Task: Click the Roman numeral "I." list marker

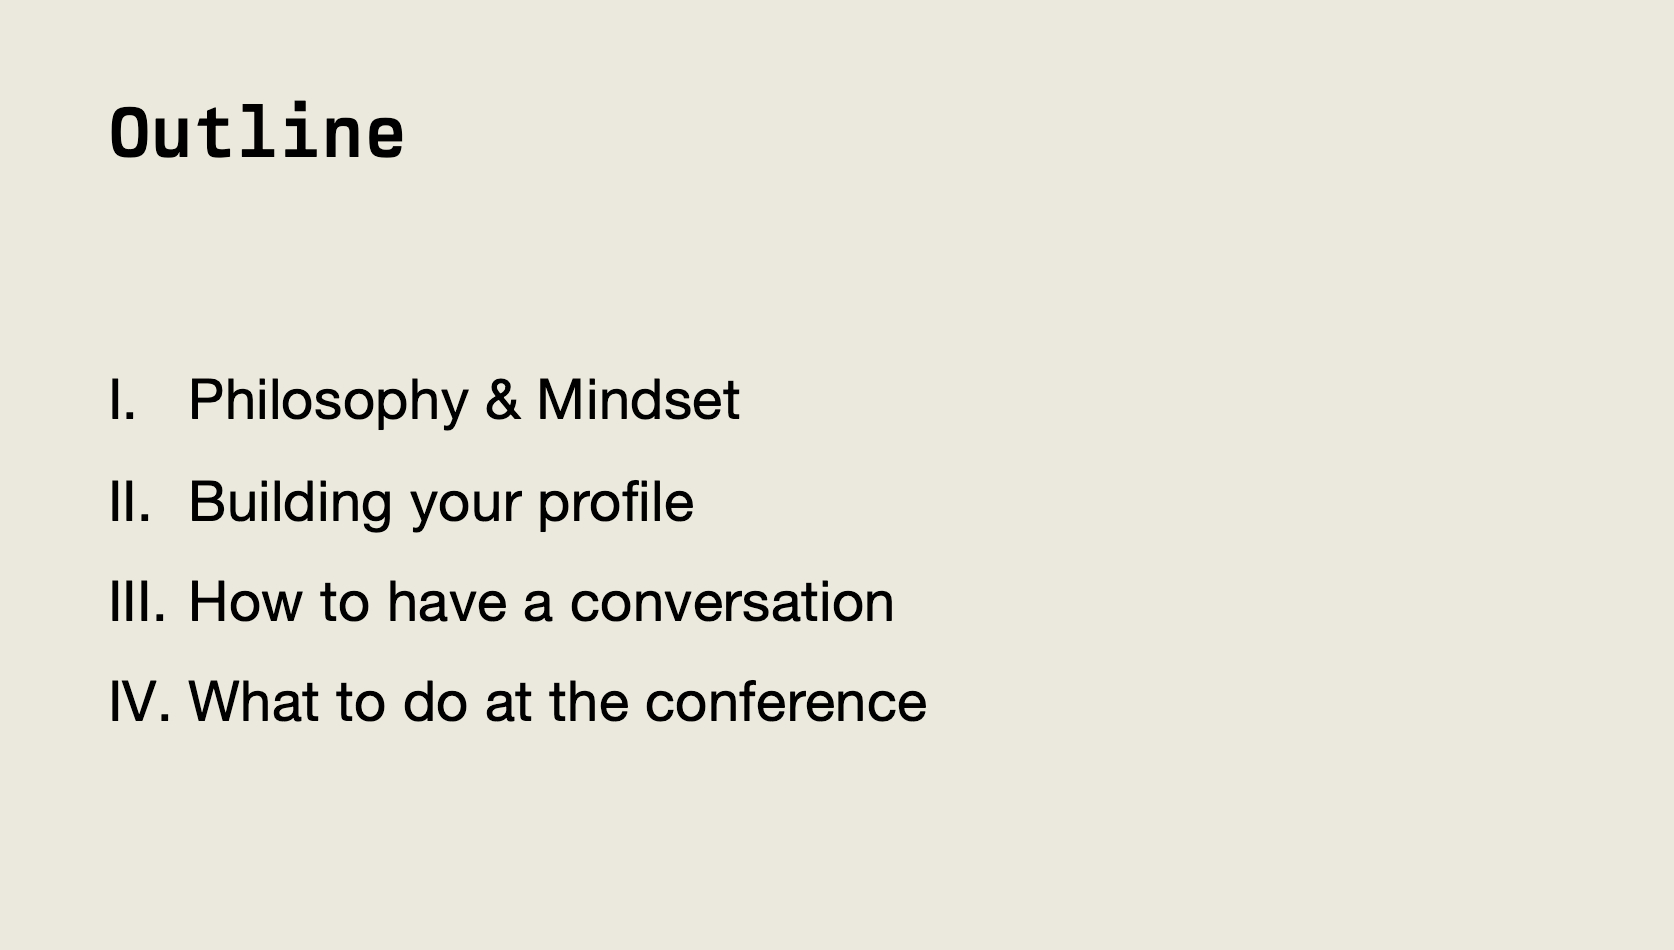Action: pos(122,400)
